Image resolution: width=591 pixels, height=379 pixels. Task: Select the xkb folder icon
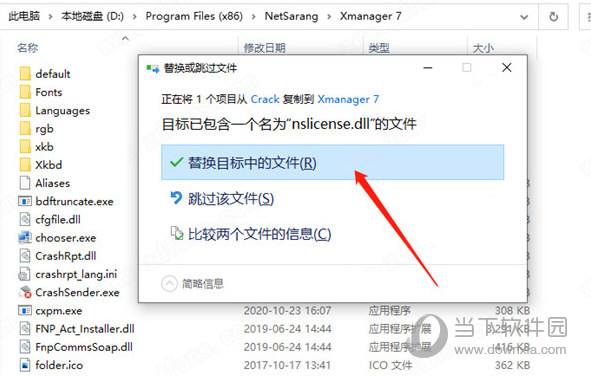(25, 147)
